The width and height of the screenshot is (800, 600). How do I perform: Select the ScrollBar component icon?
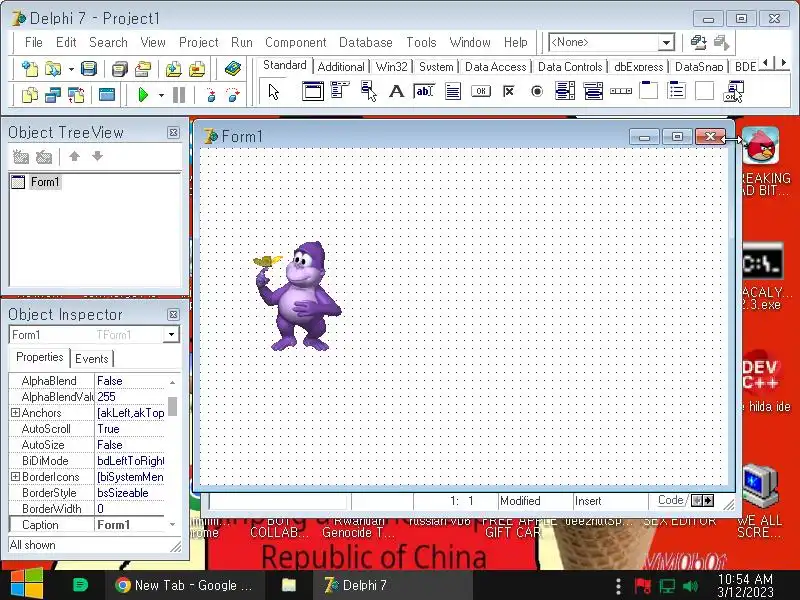pyautogui.click(x=621, y=91)
